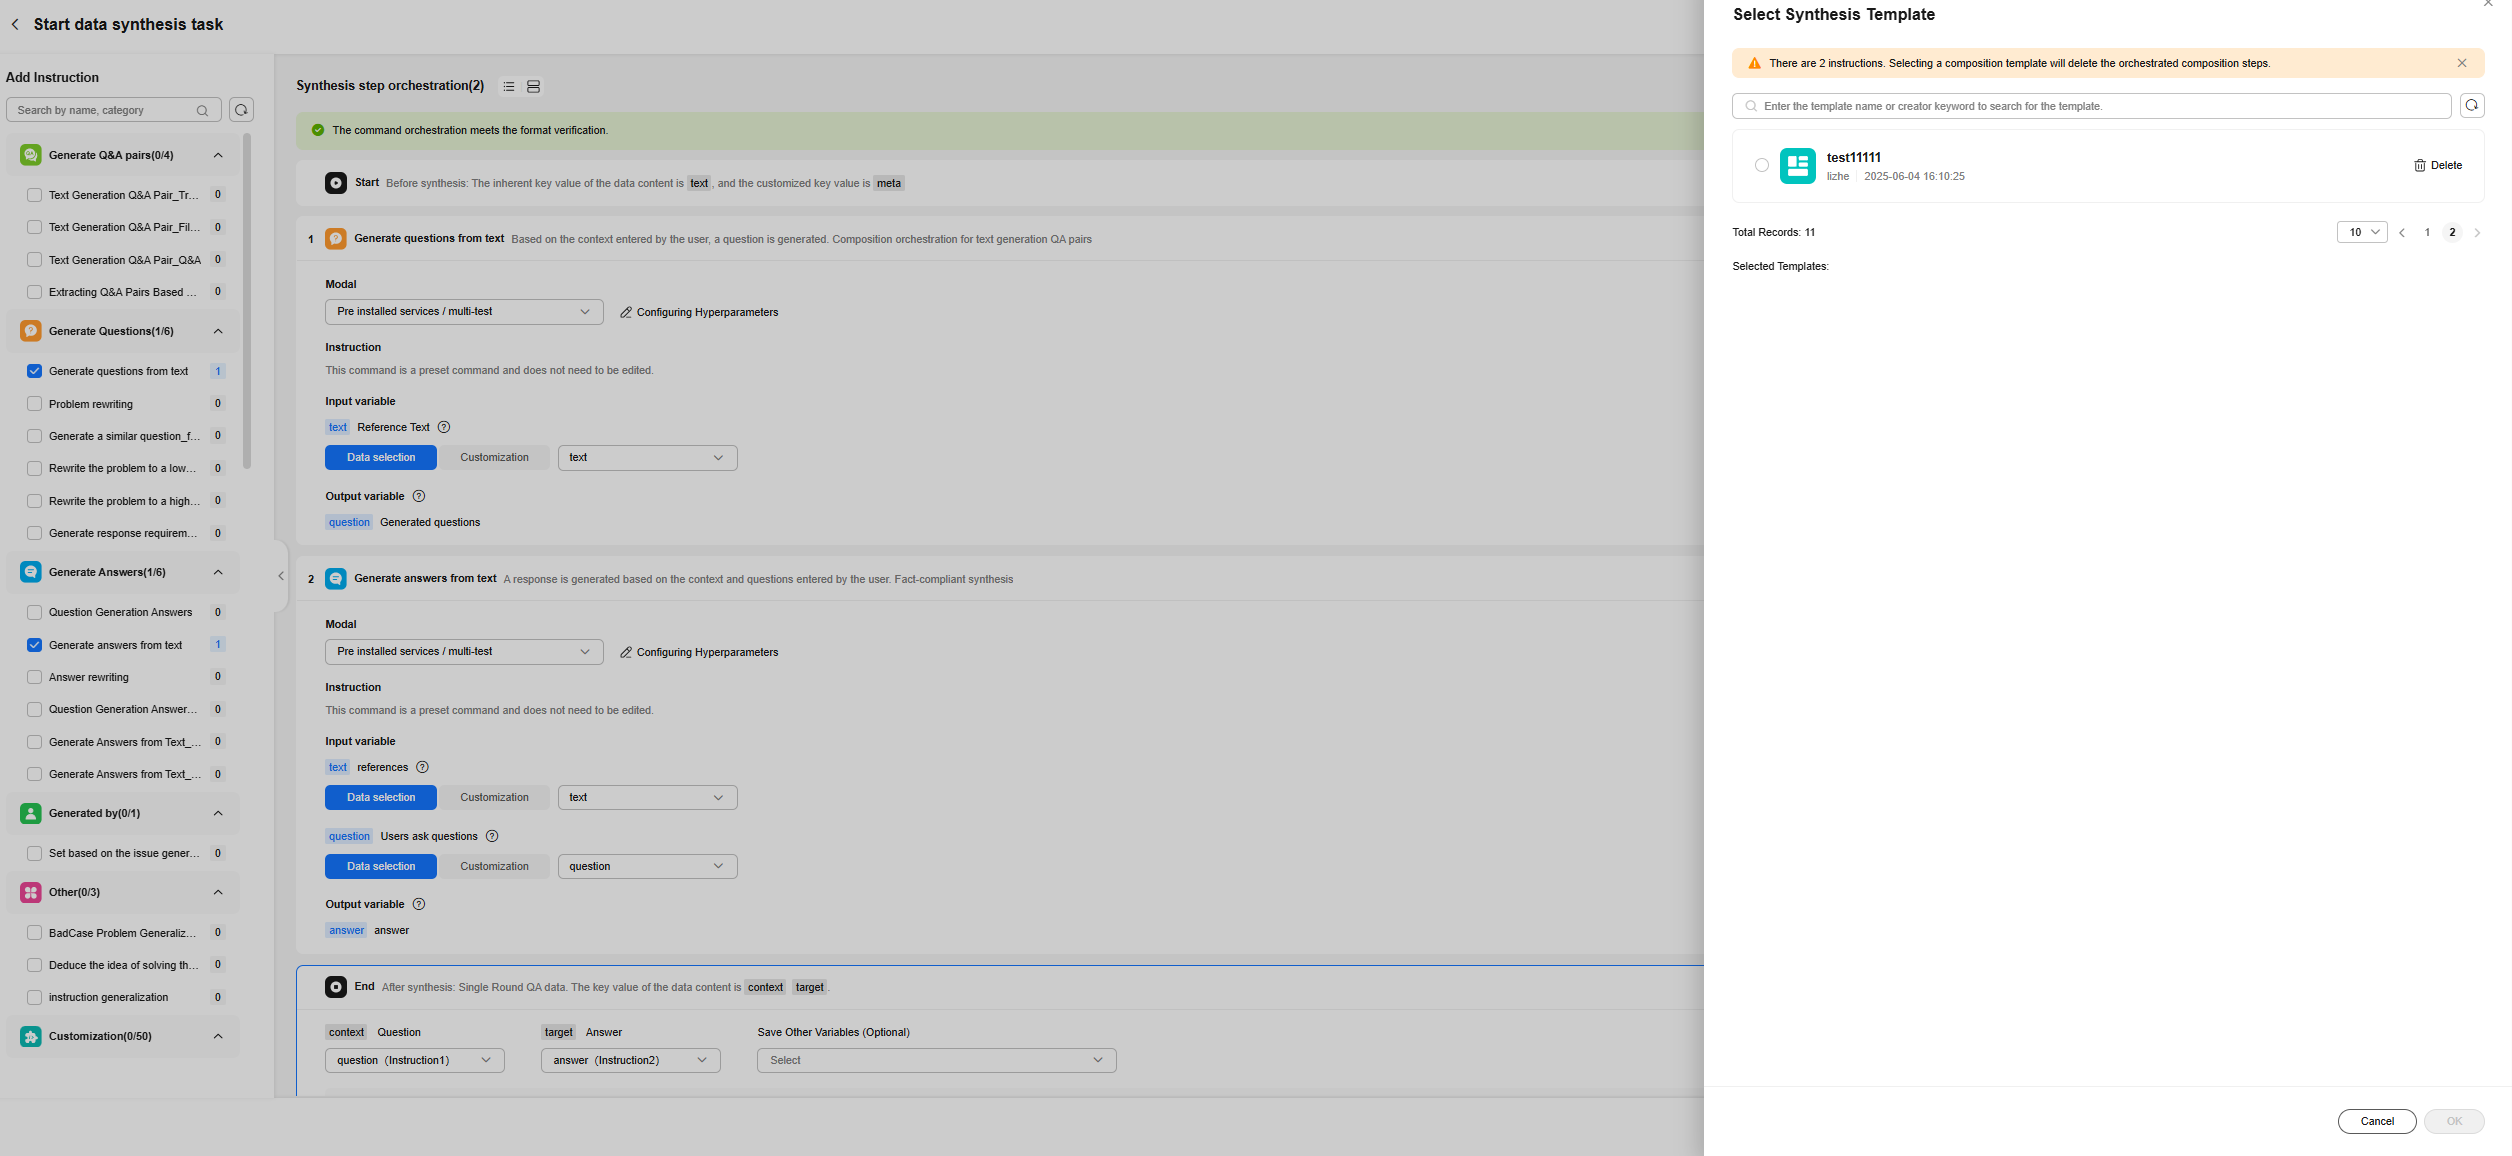2512x1156 pixels.
Task: Click help icon next to Reference Text
Action: coord(444,428)
